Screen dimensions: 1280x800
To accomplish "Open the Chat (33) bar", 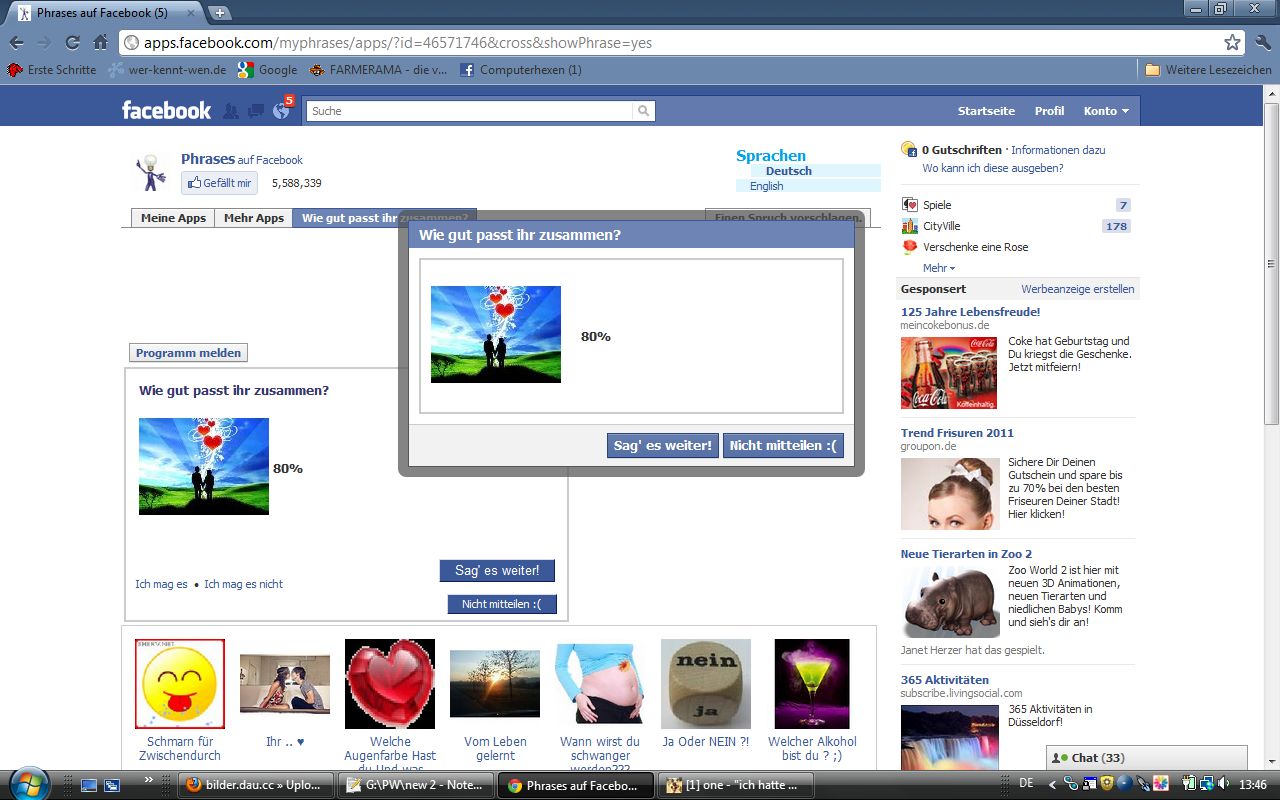I will click(x=1147, y=758).
